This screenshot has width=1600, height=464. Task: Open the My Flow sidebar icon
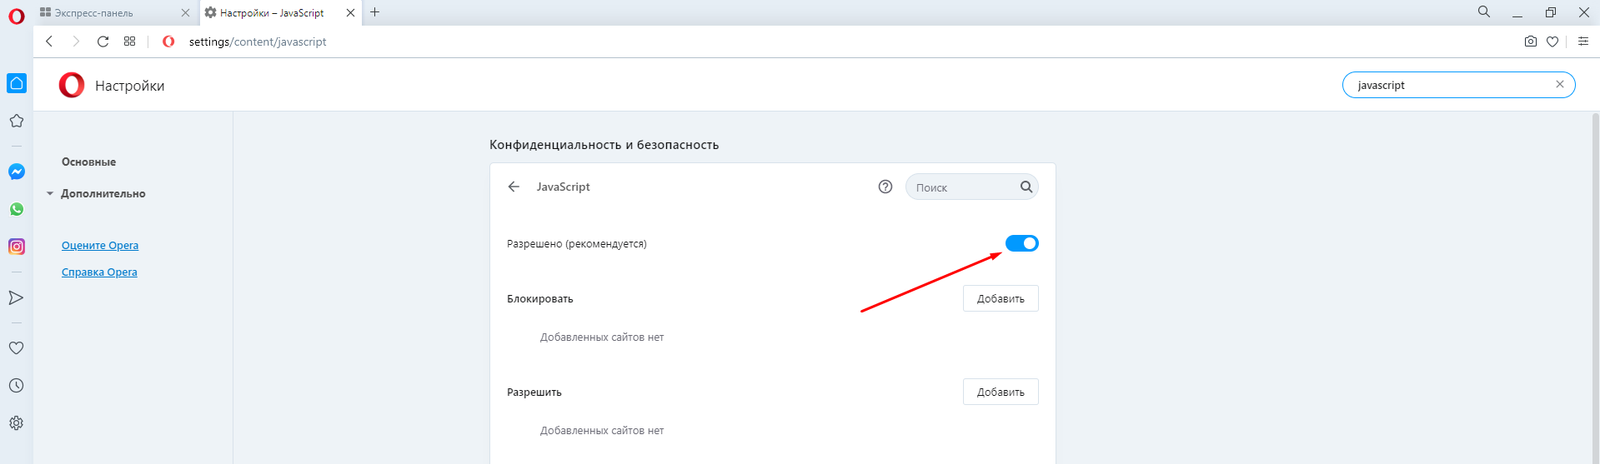pos(16,298)
